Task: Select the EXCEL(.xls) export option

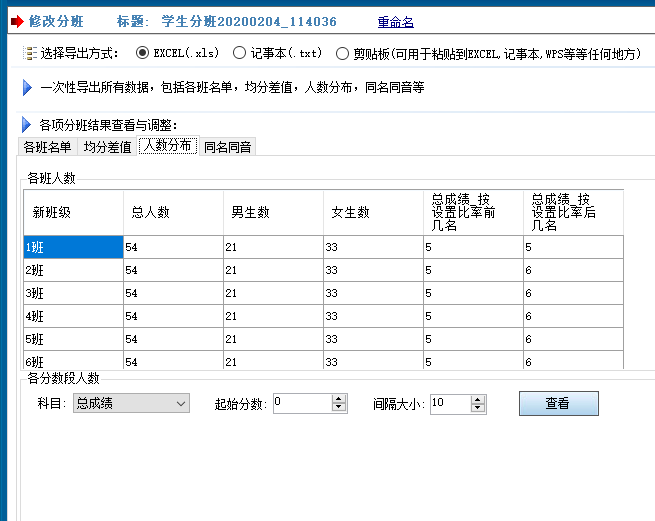Action: coord(143,53)
